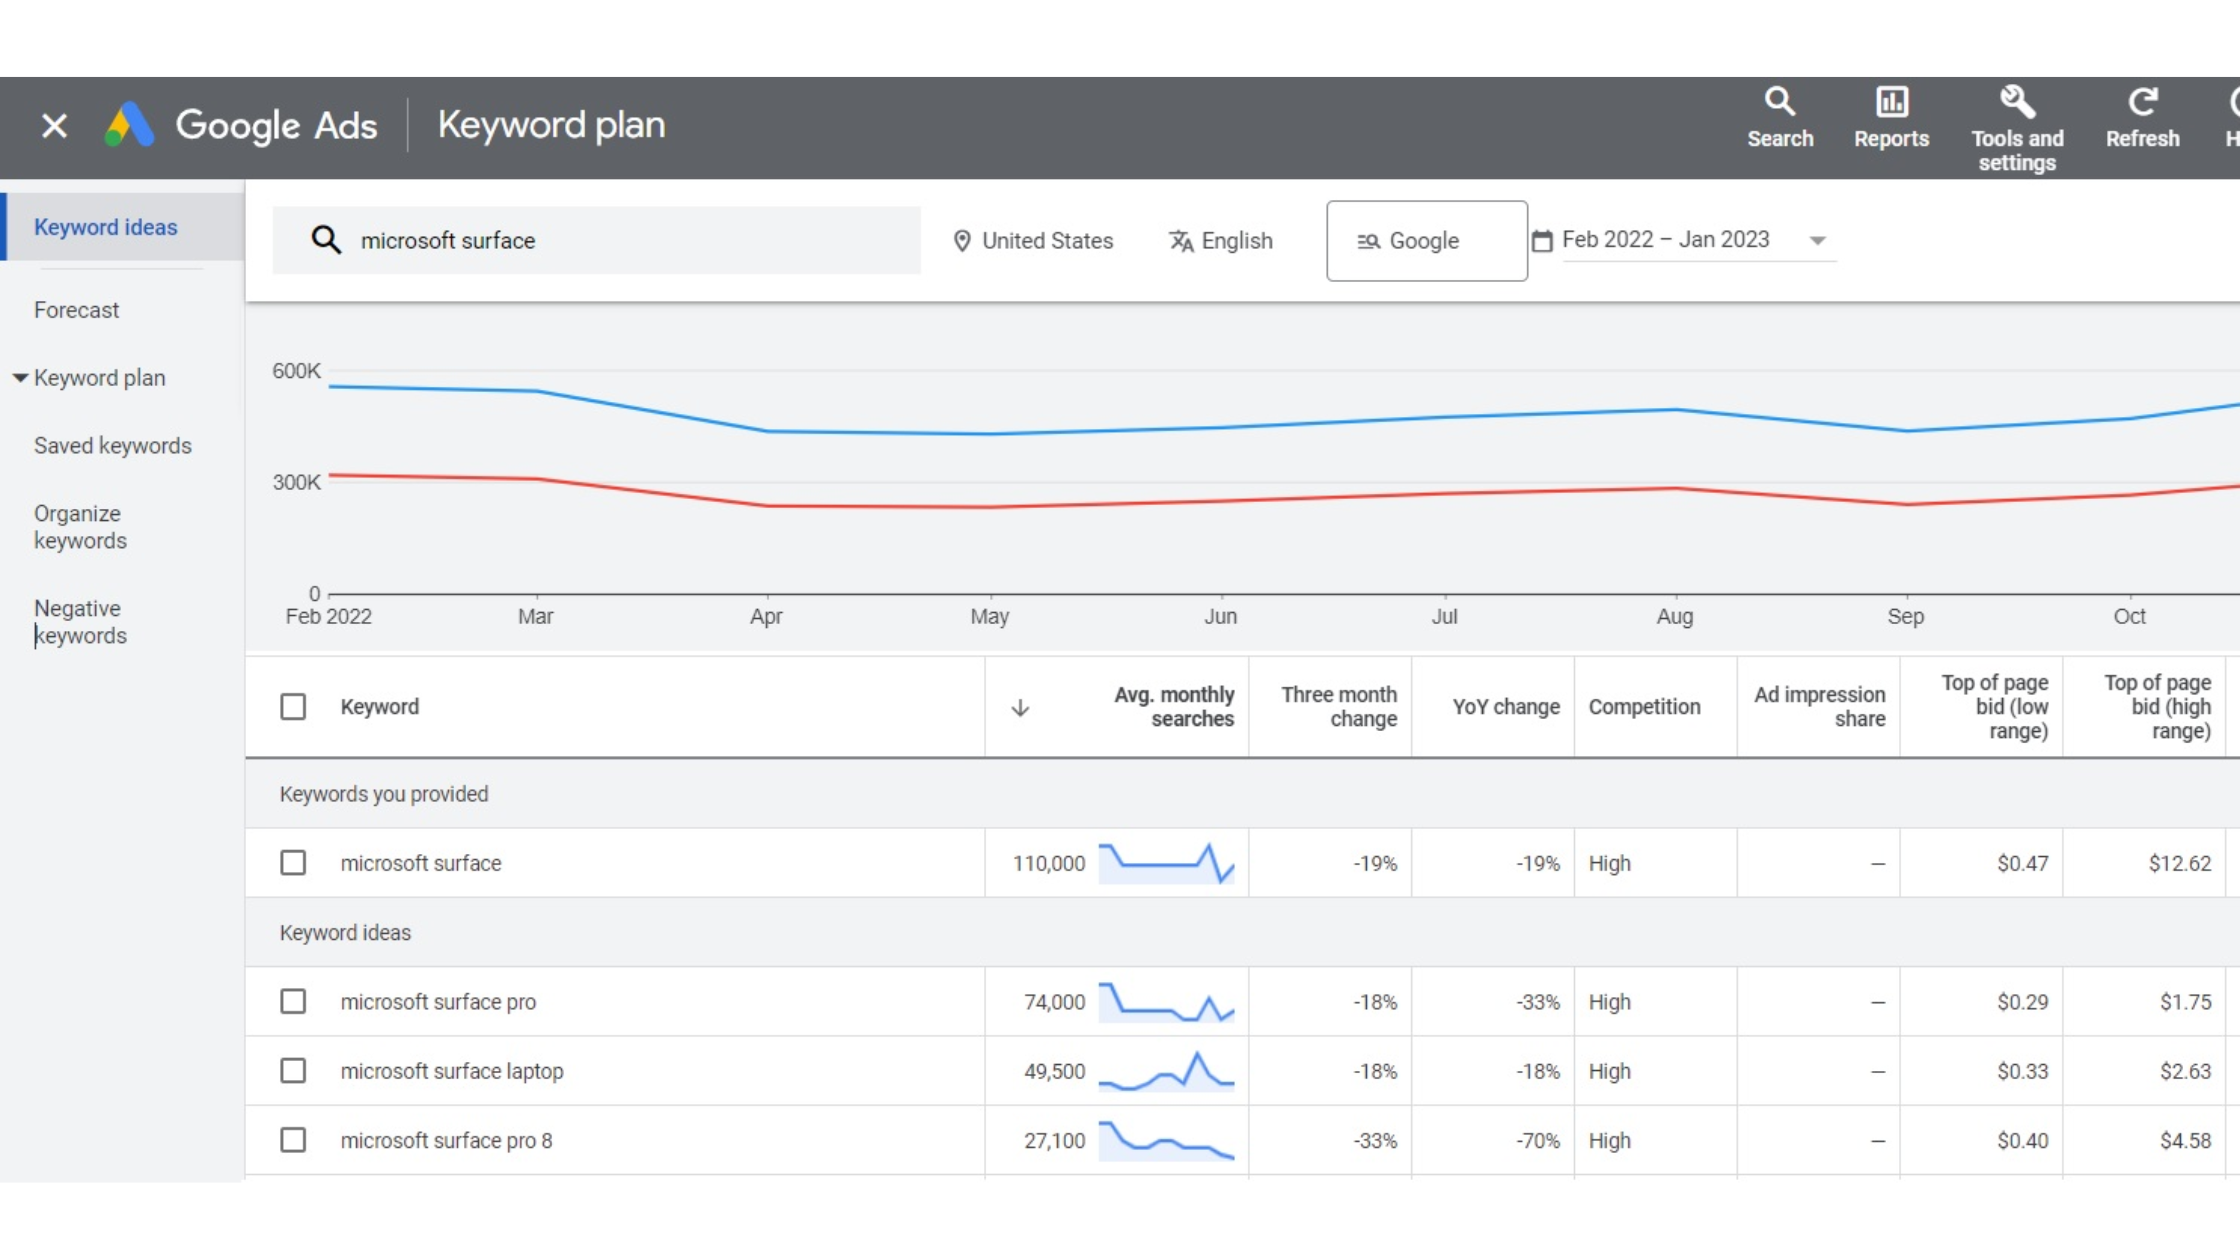2240x1260 pixels.
Task: Open Saved keywords in the sidebar
Action: [x=113, y=446]
